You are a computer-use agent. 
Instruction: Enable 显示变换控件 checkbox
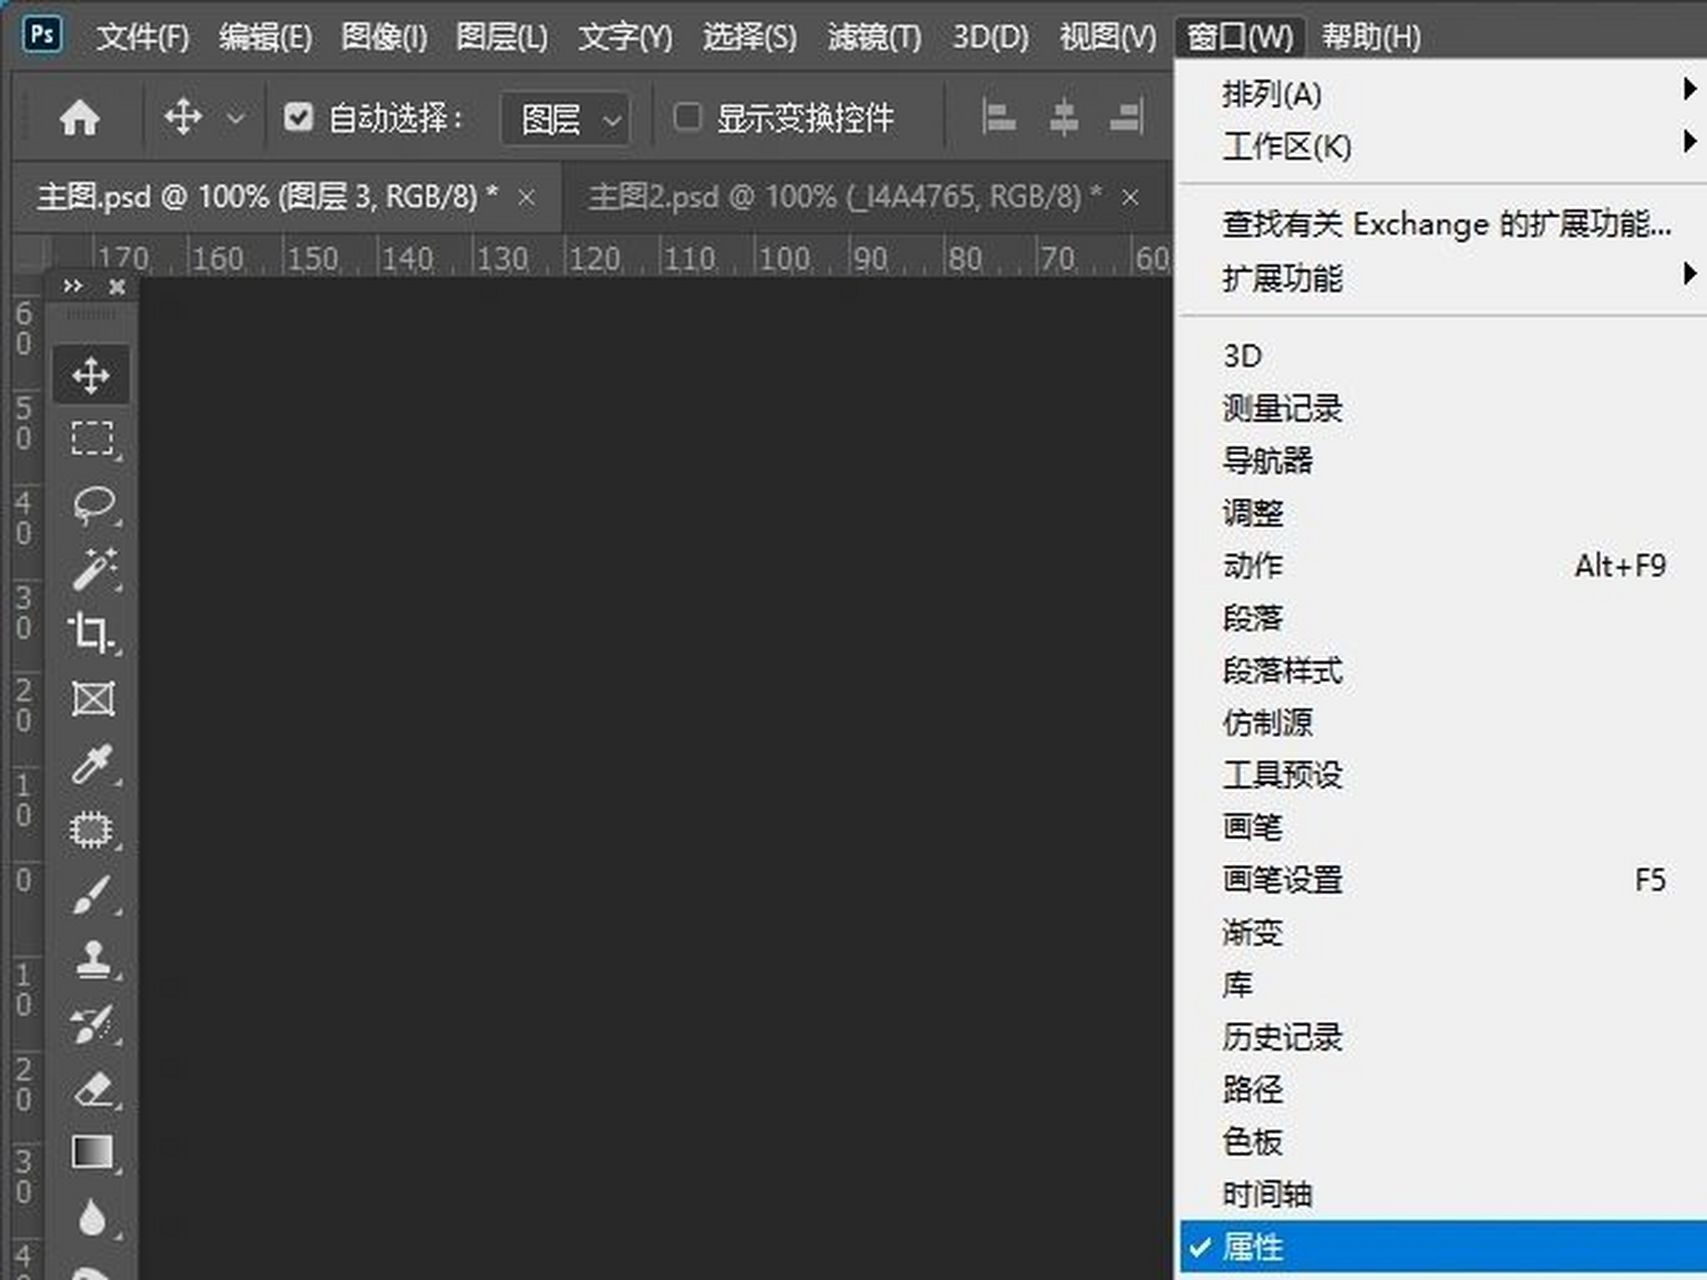tap(687, 117)
